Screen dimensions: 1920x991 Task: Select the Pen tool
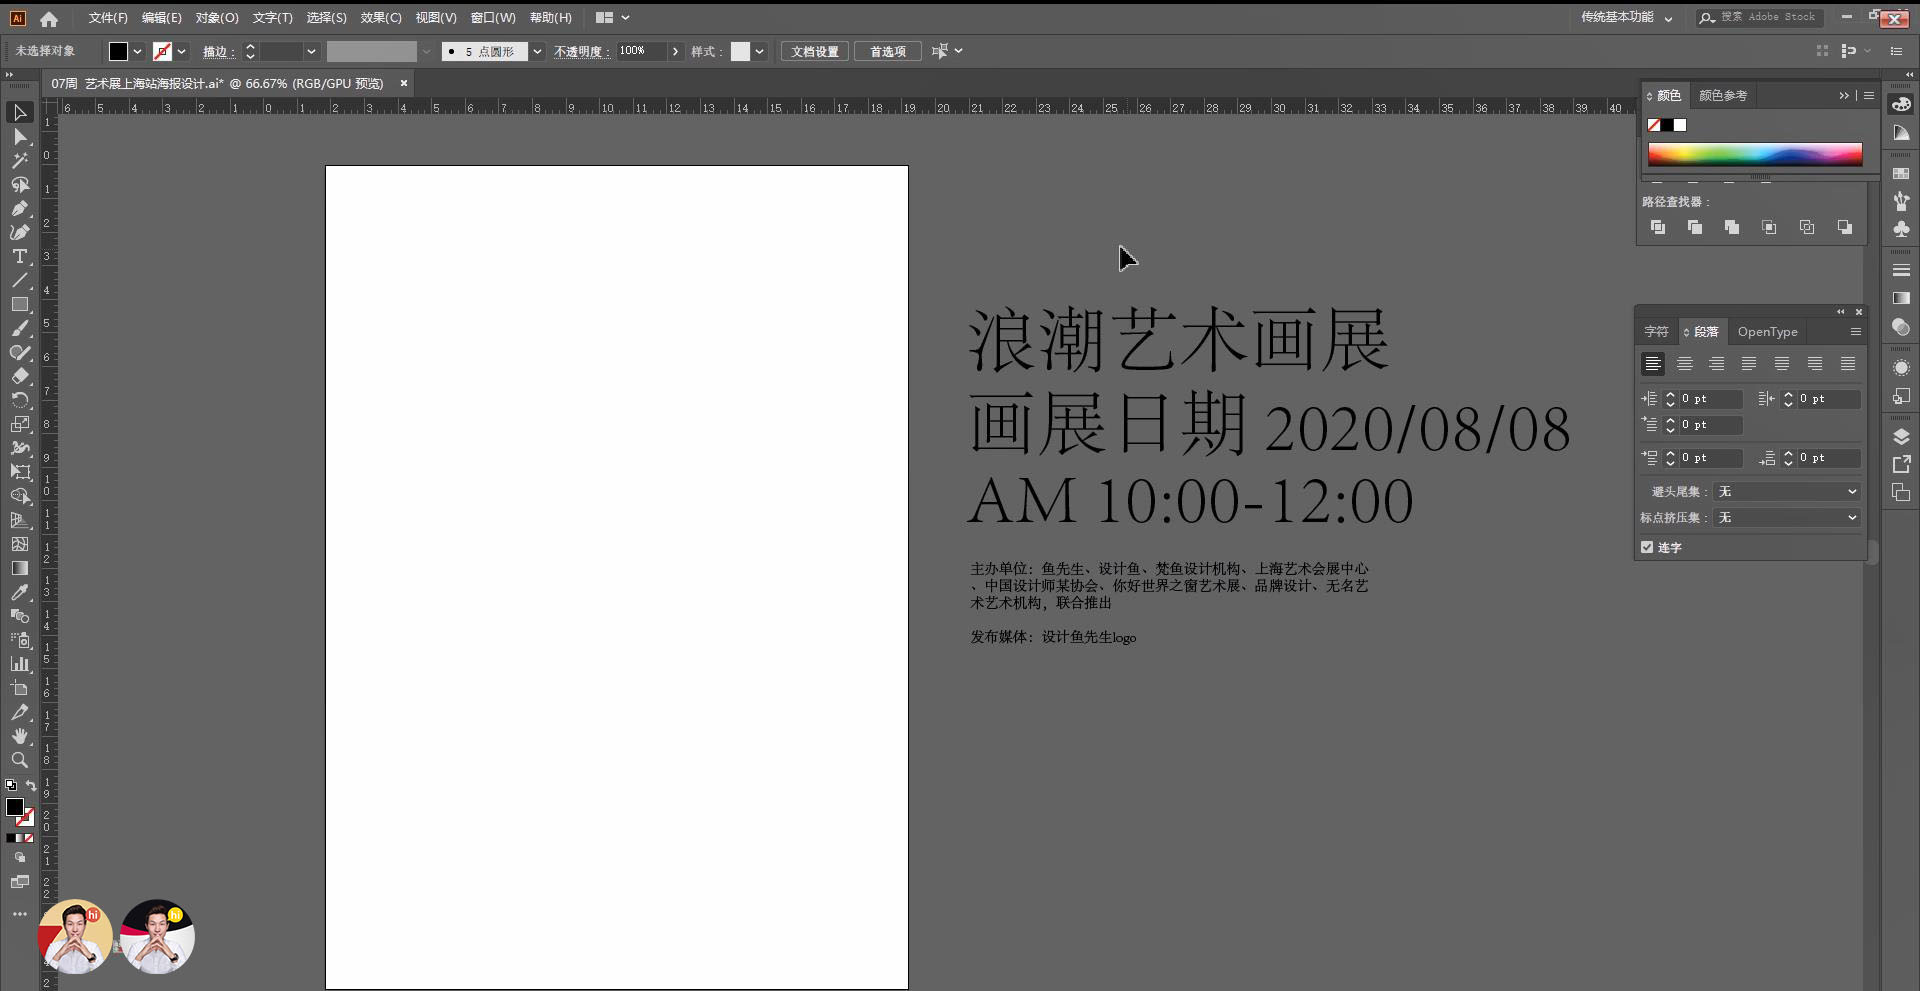click(20, 208)
